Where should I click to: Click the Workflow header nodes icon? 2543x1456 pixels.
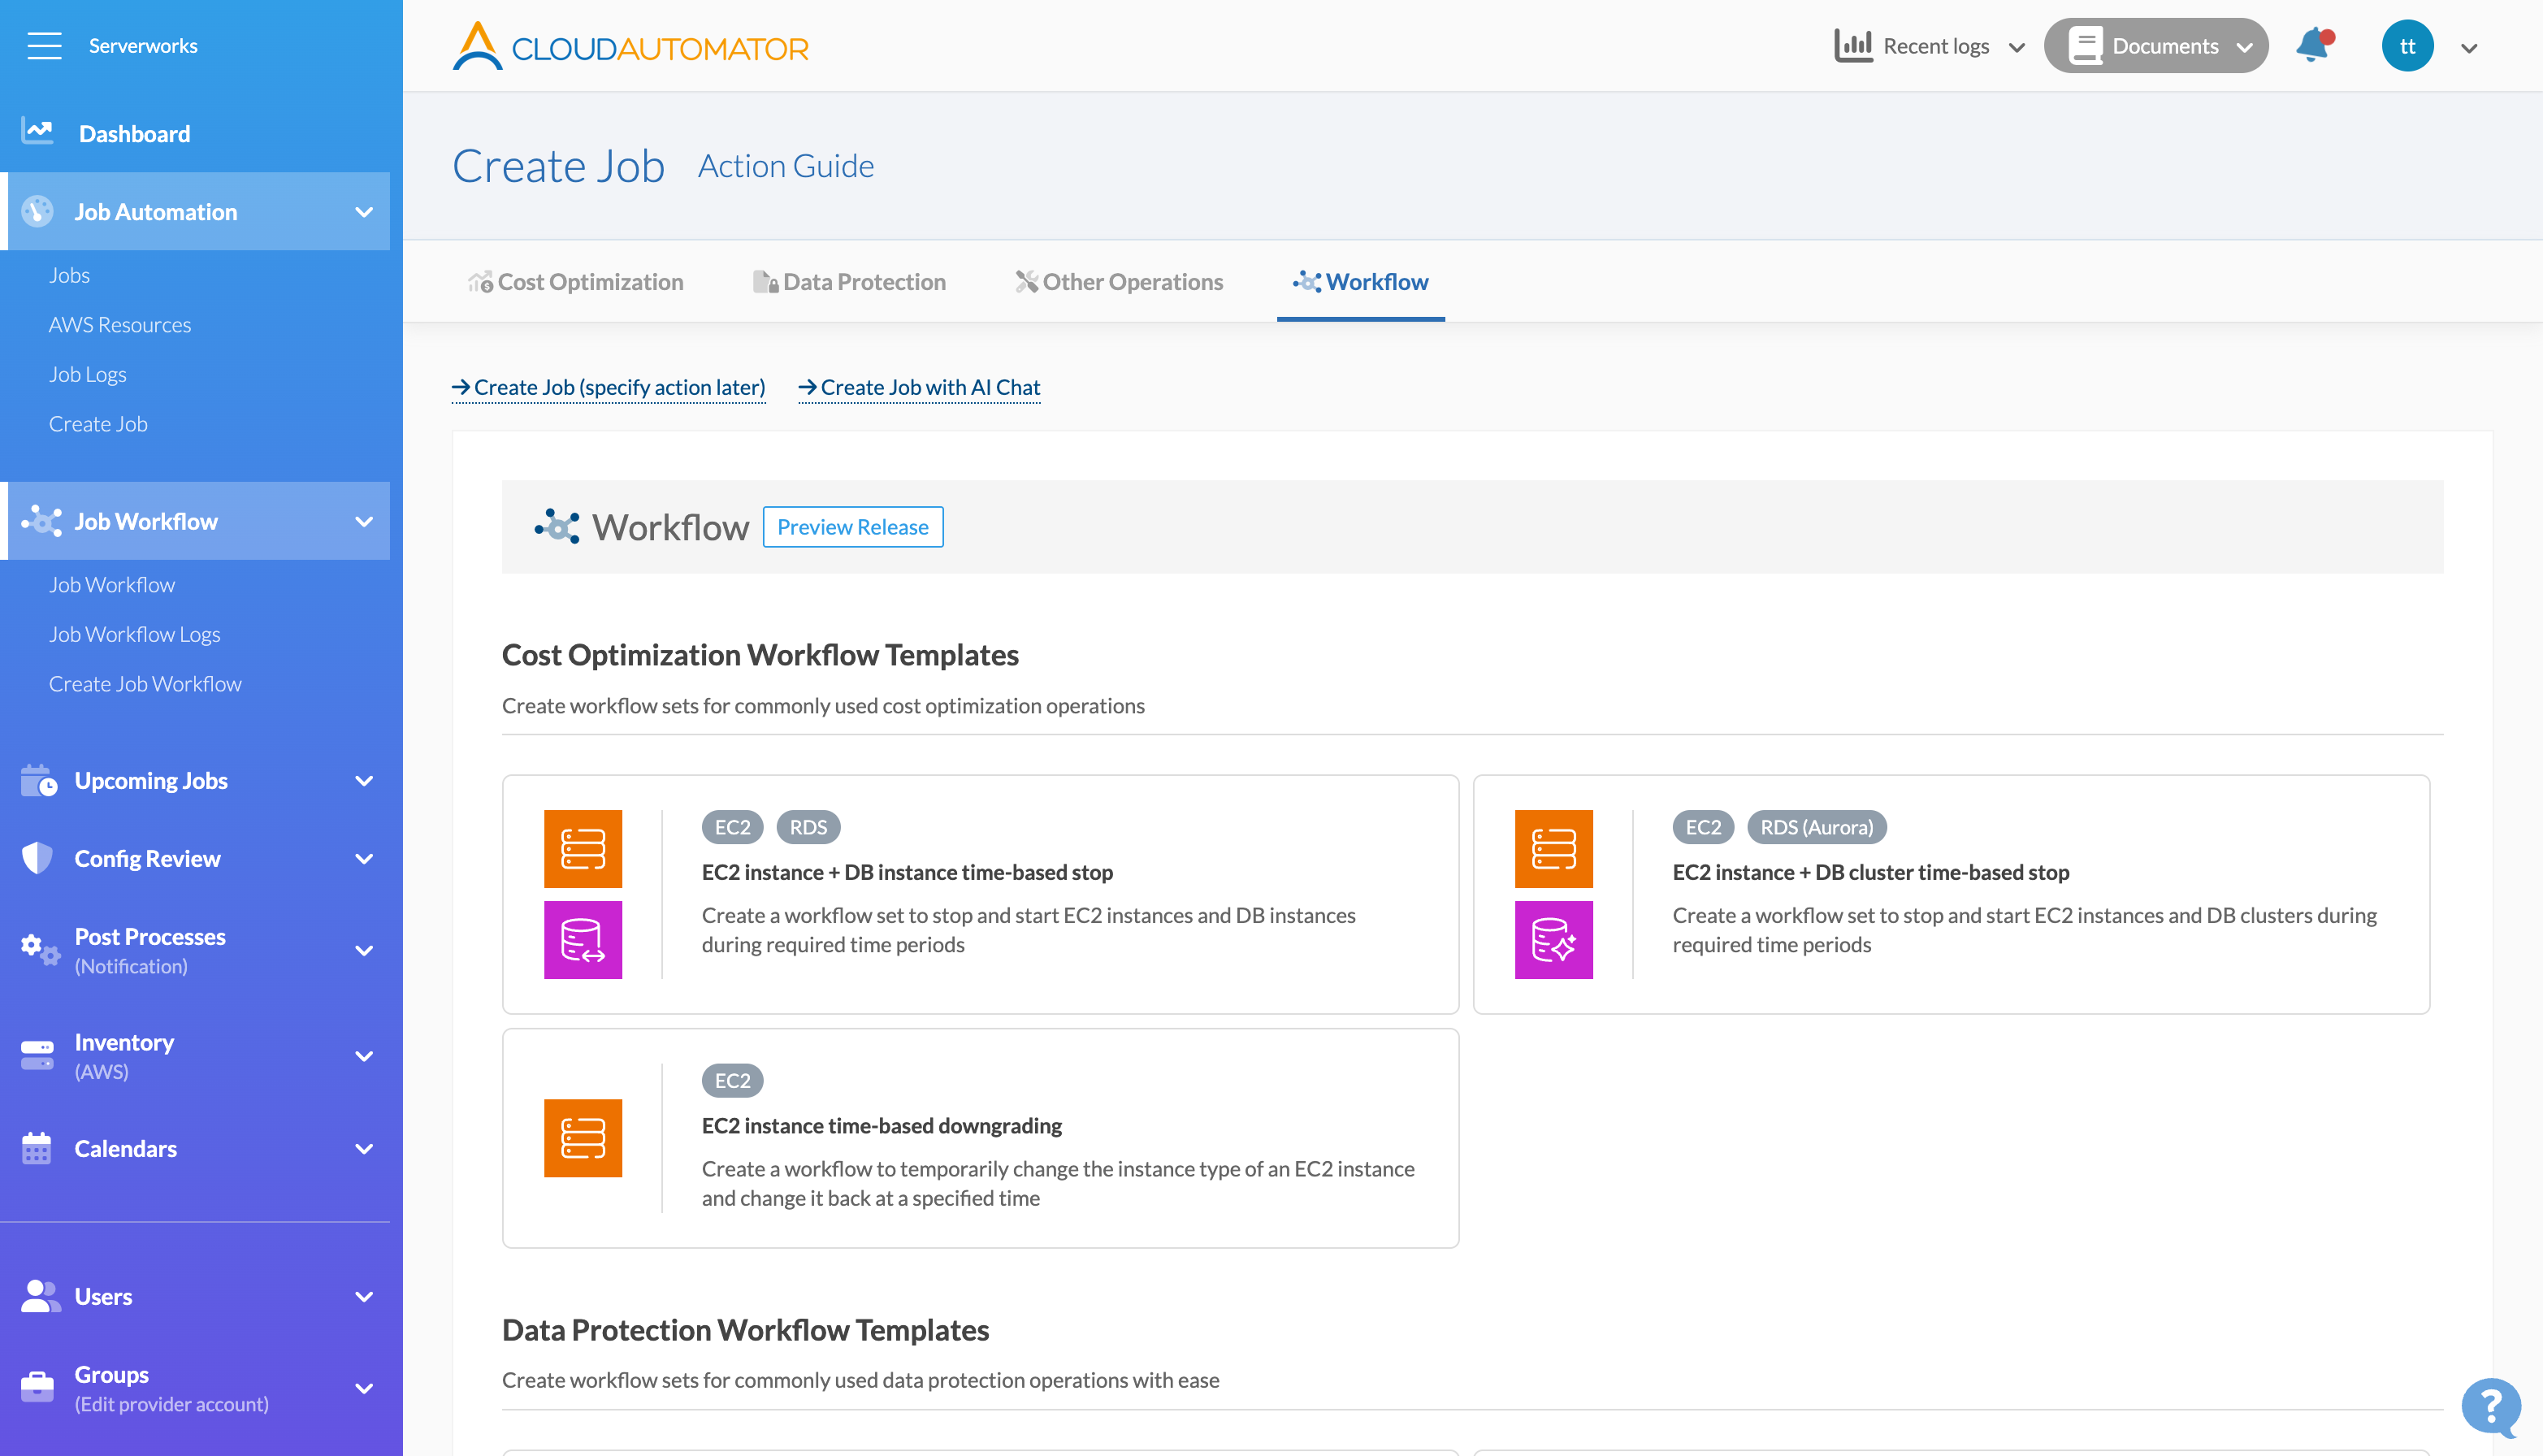click(557, 526)
